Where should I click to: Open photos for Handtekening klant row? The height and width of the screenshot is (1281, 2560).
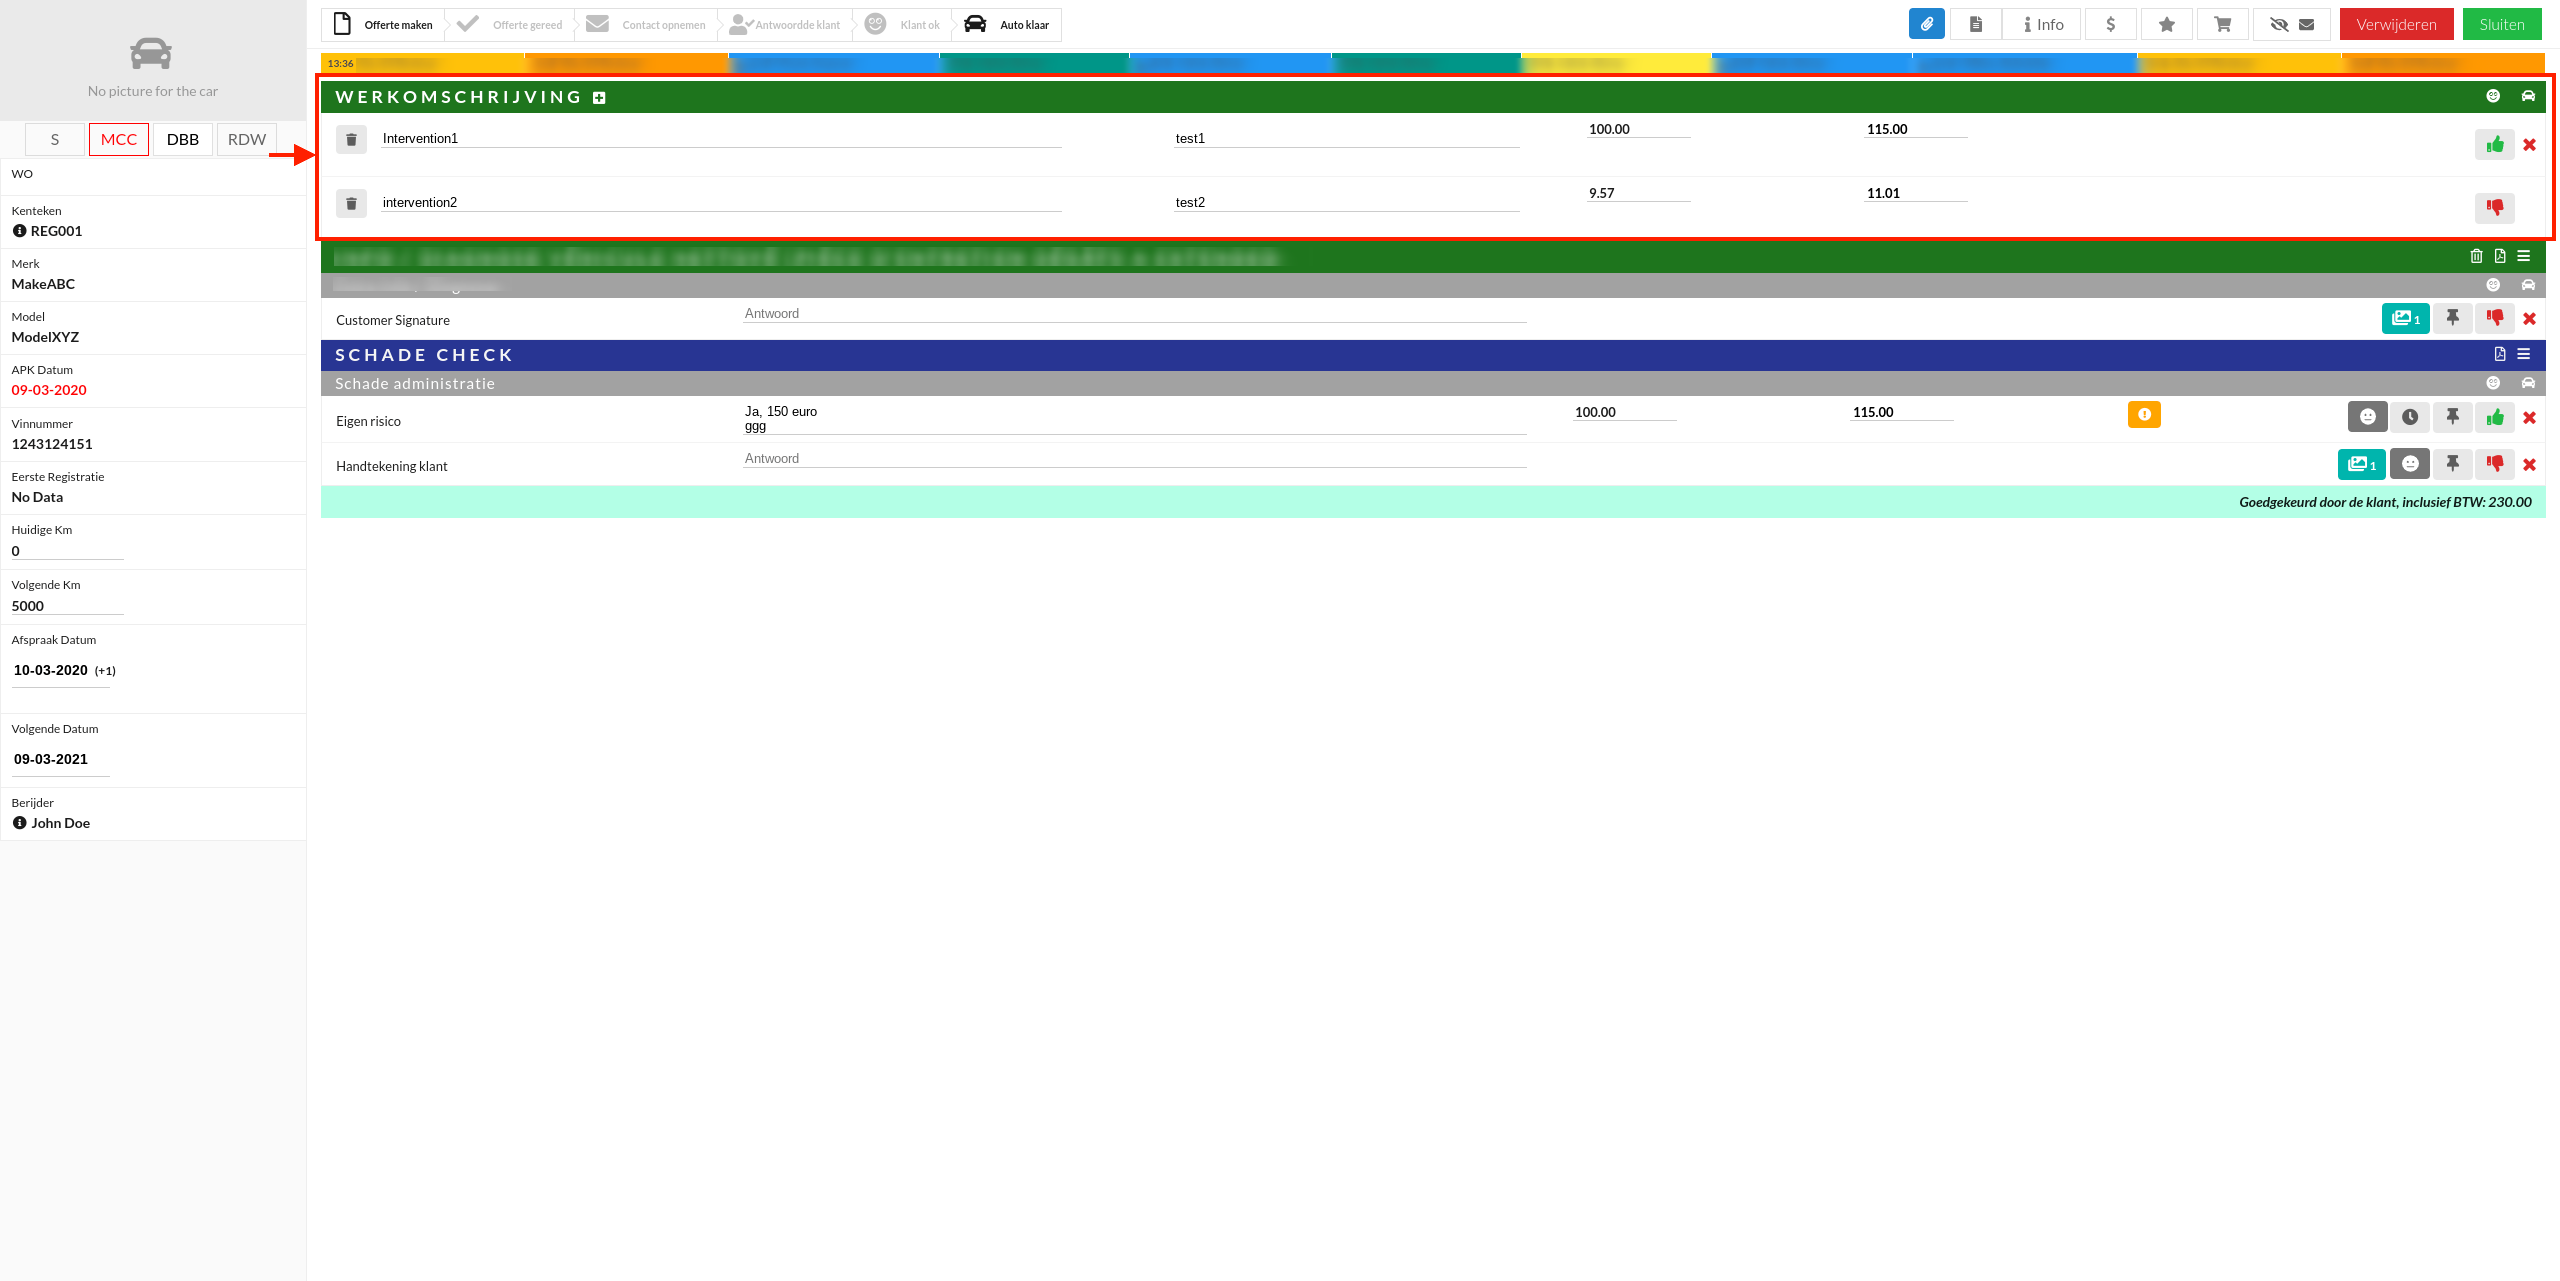pyautogui.click(x=2361, y=464)
